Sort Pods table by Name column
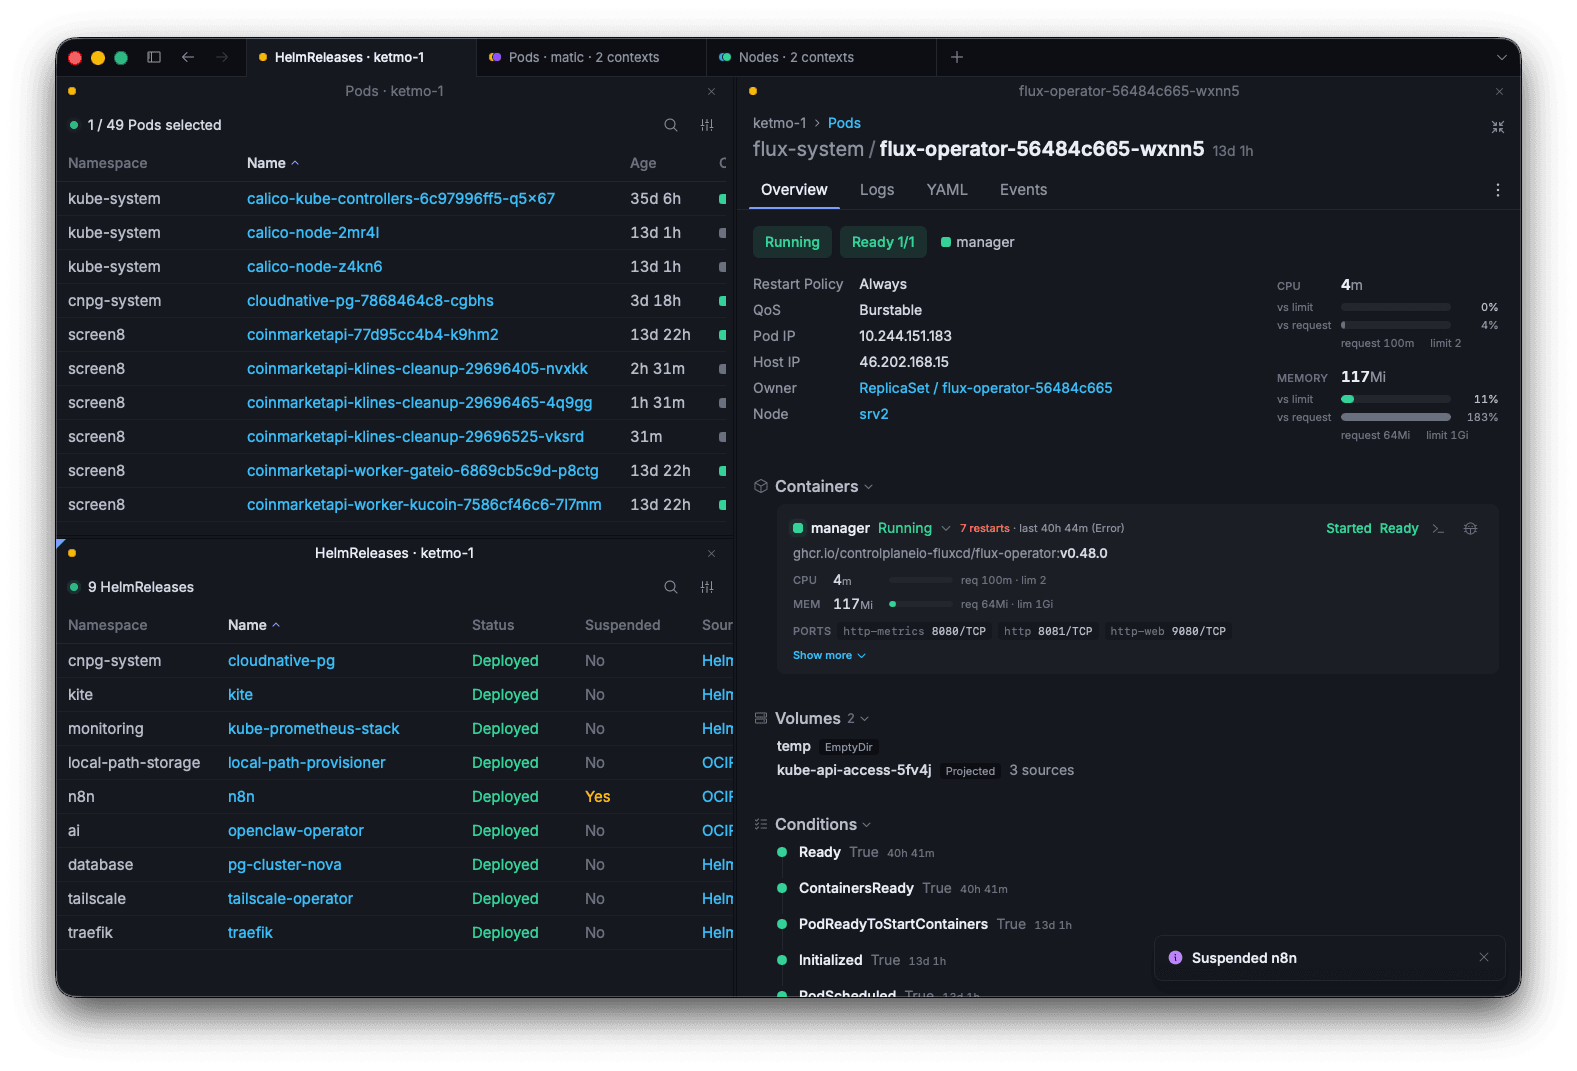Image resolution: width=1577 pixels, height=1071 pixels. [x=273, y=163]
